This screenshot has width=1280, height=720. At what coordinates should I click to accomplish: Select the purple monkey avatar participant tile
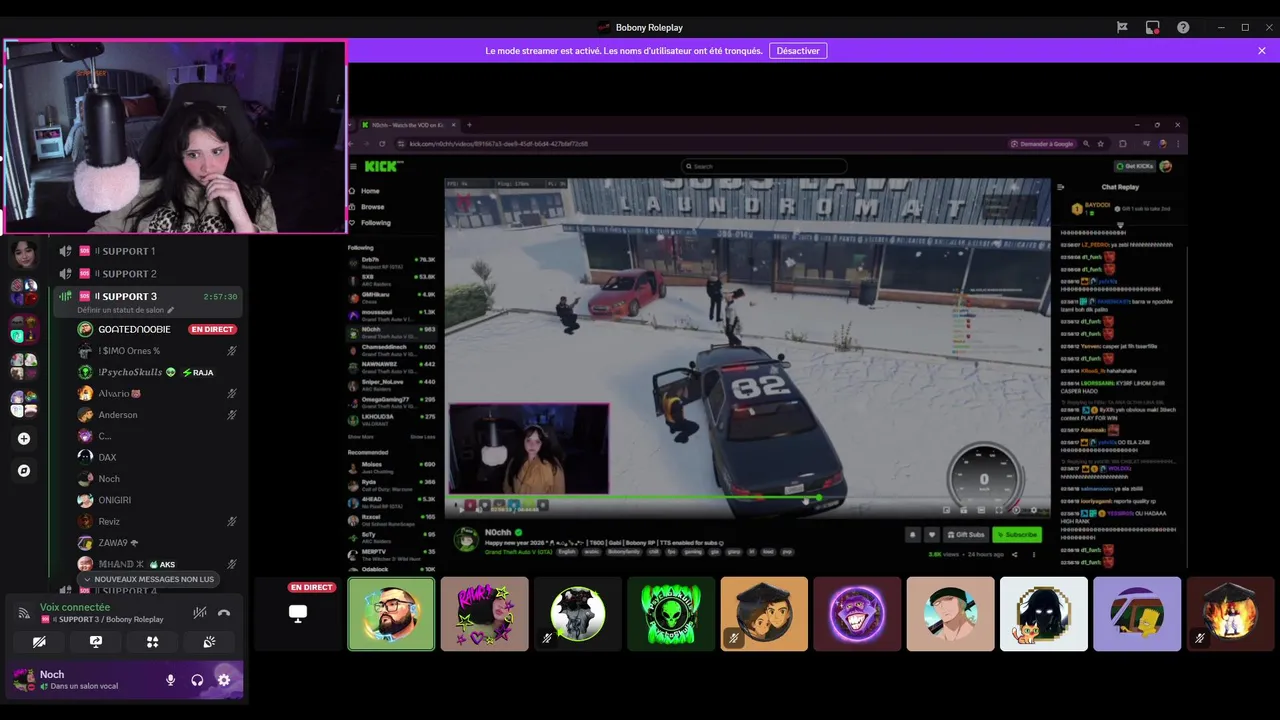click(857, 614)
